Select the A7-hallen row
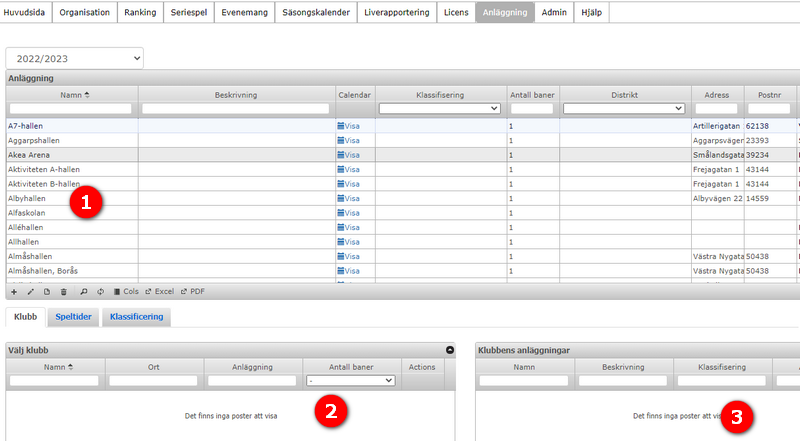This screenshot has width=800, height=441. pos(403,126)
